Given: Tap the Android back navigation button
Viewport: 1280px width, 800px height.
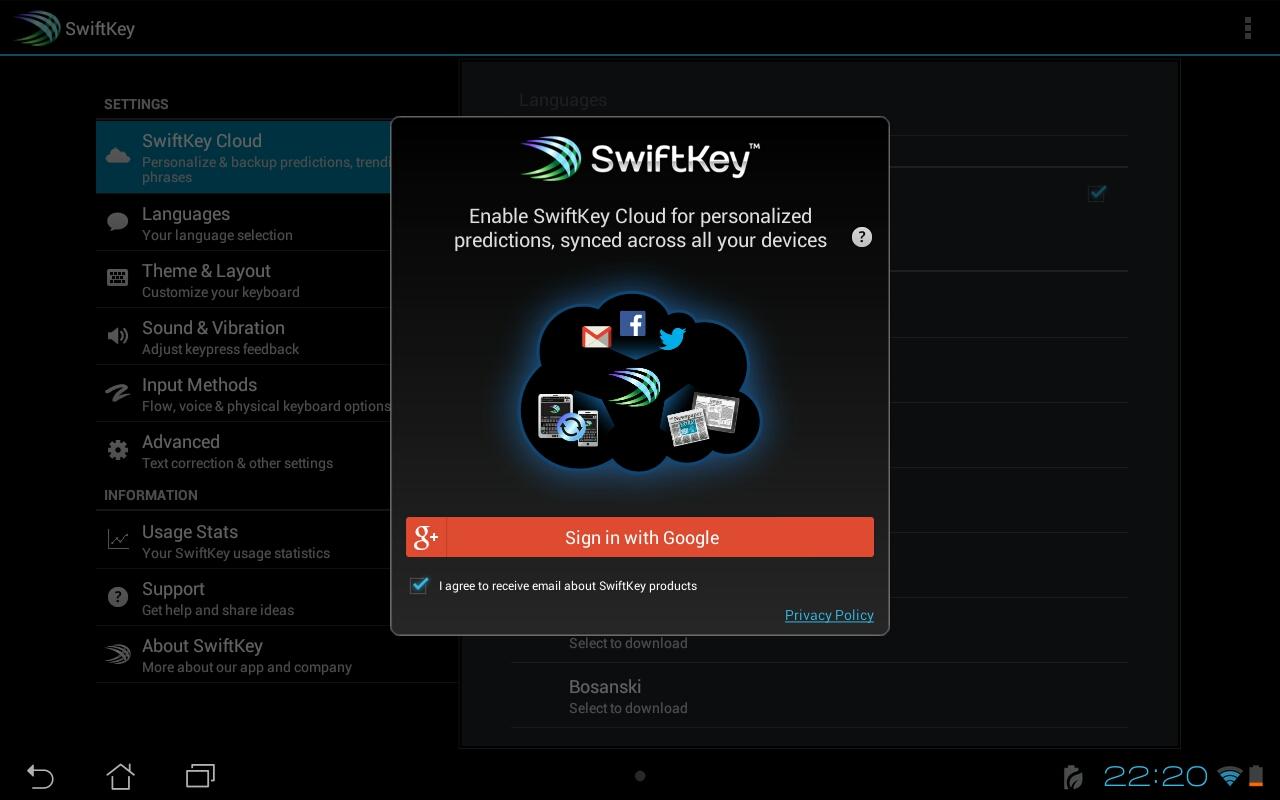Looking at the screenshot, I should (x=40, y=775).
